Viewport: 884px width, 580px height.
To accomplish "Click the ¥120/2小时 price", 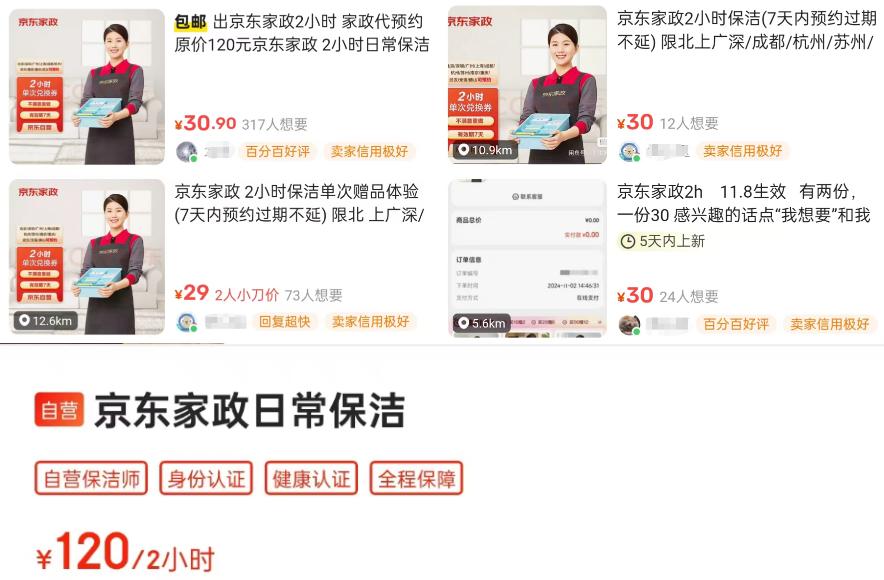I will click(125, 552).
